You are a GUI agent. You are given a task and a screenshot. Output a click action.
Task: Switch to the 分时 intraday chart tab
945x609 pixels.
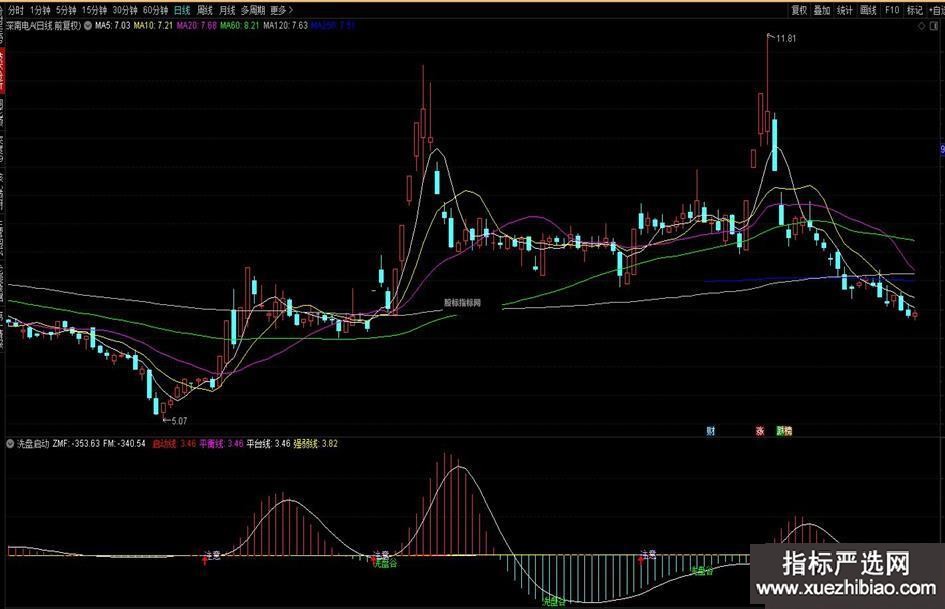pos(16,10)
